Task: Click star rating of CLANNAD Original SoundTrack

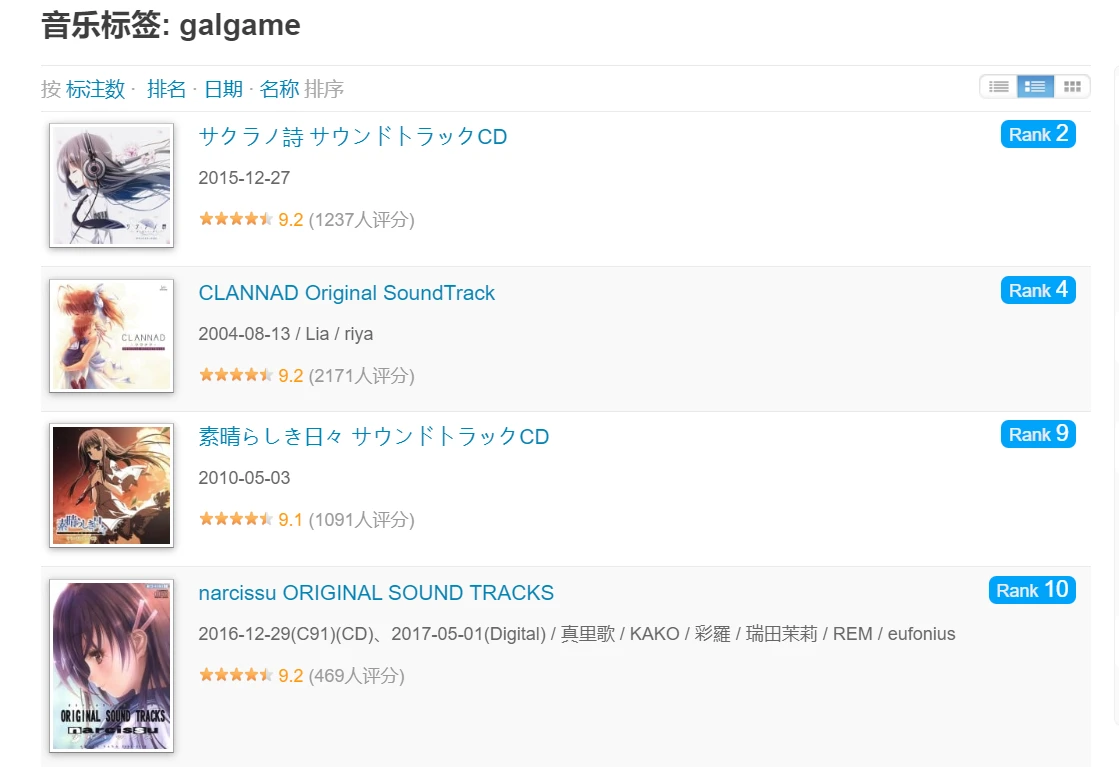Action: tap(235, 375)
